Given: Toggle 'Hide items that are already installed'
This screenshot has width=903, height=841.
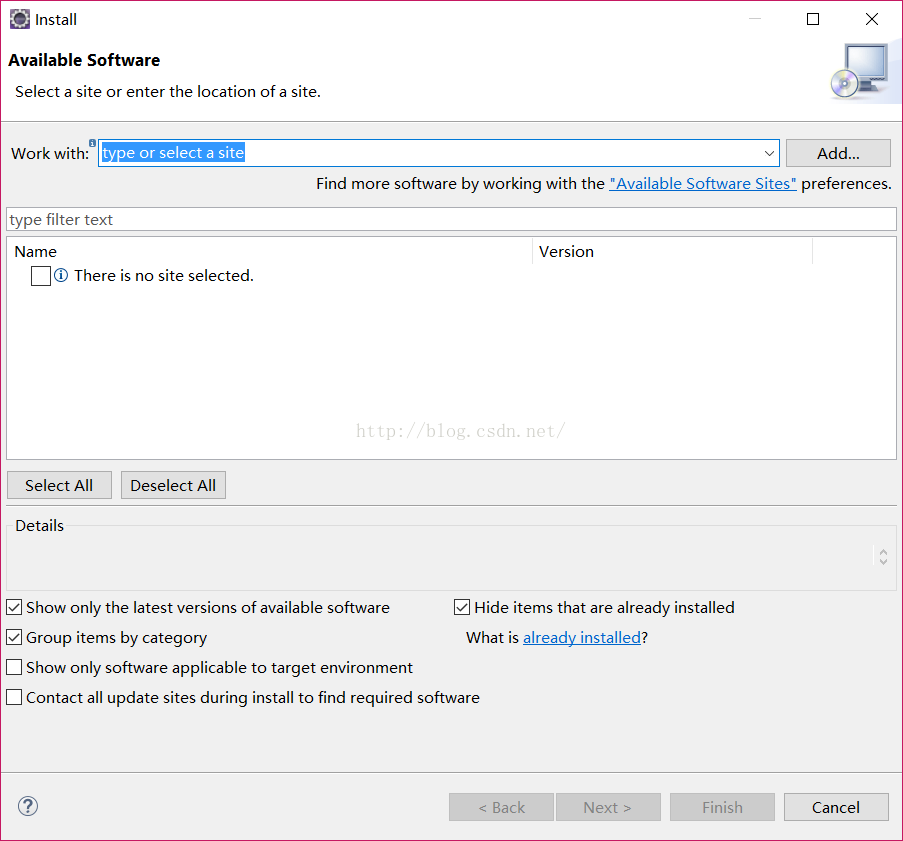Looking at the screenshot, I should tap(462, 607).
